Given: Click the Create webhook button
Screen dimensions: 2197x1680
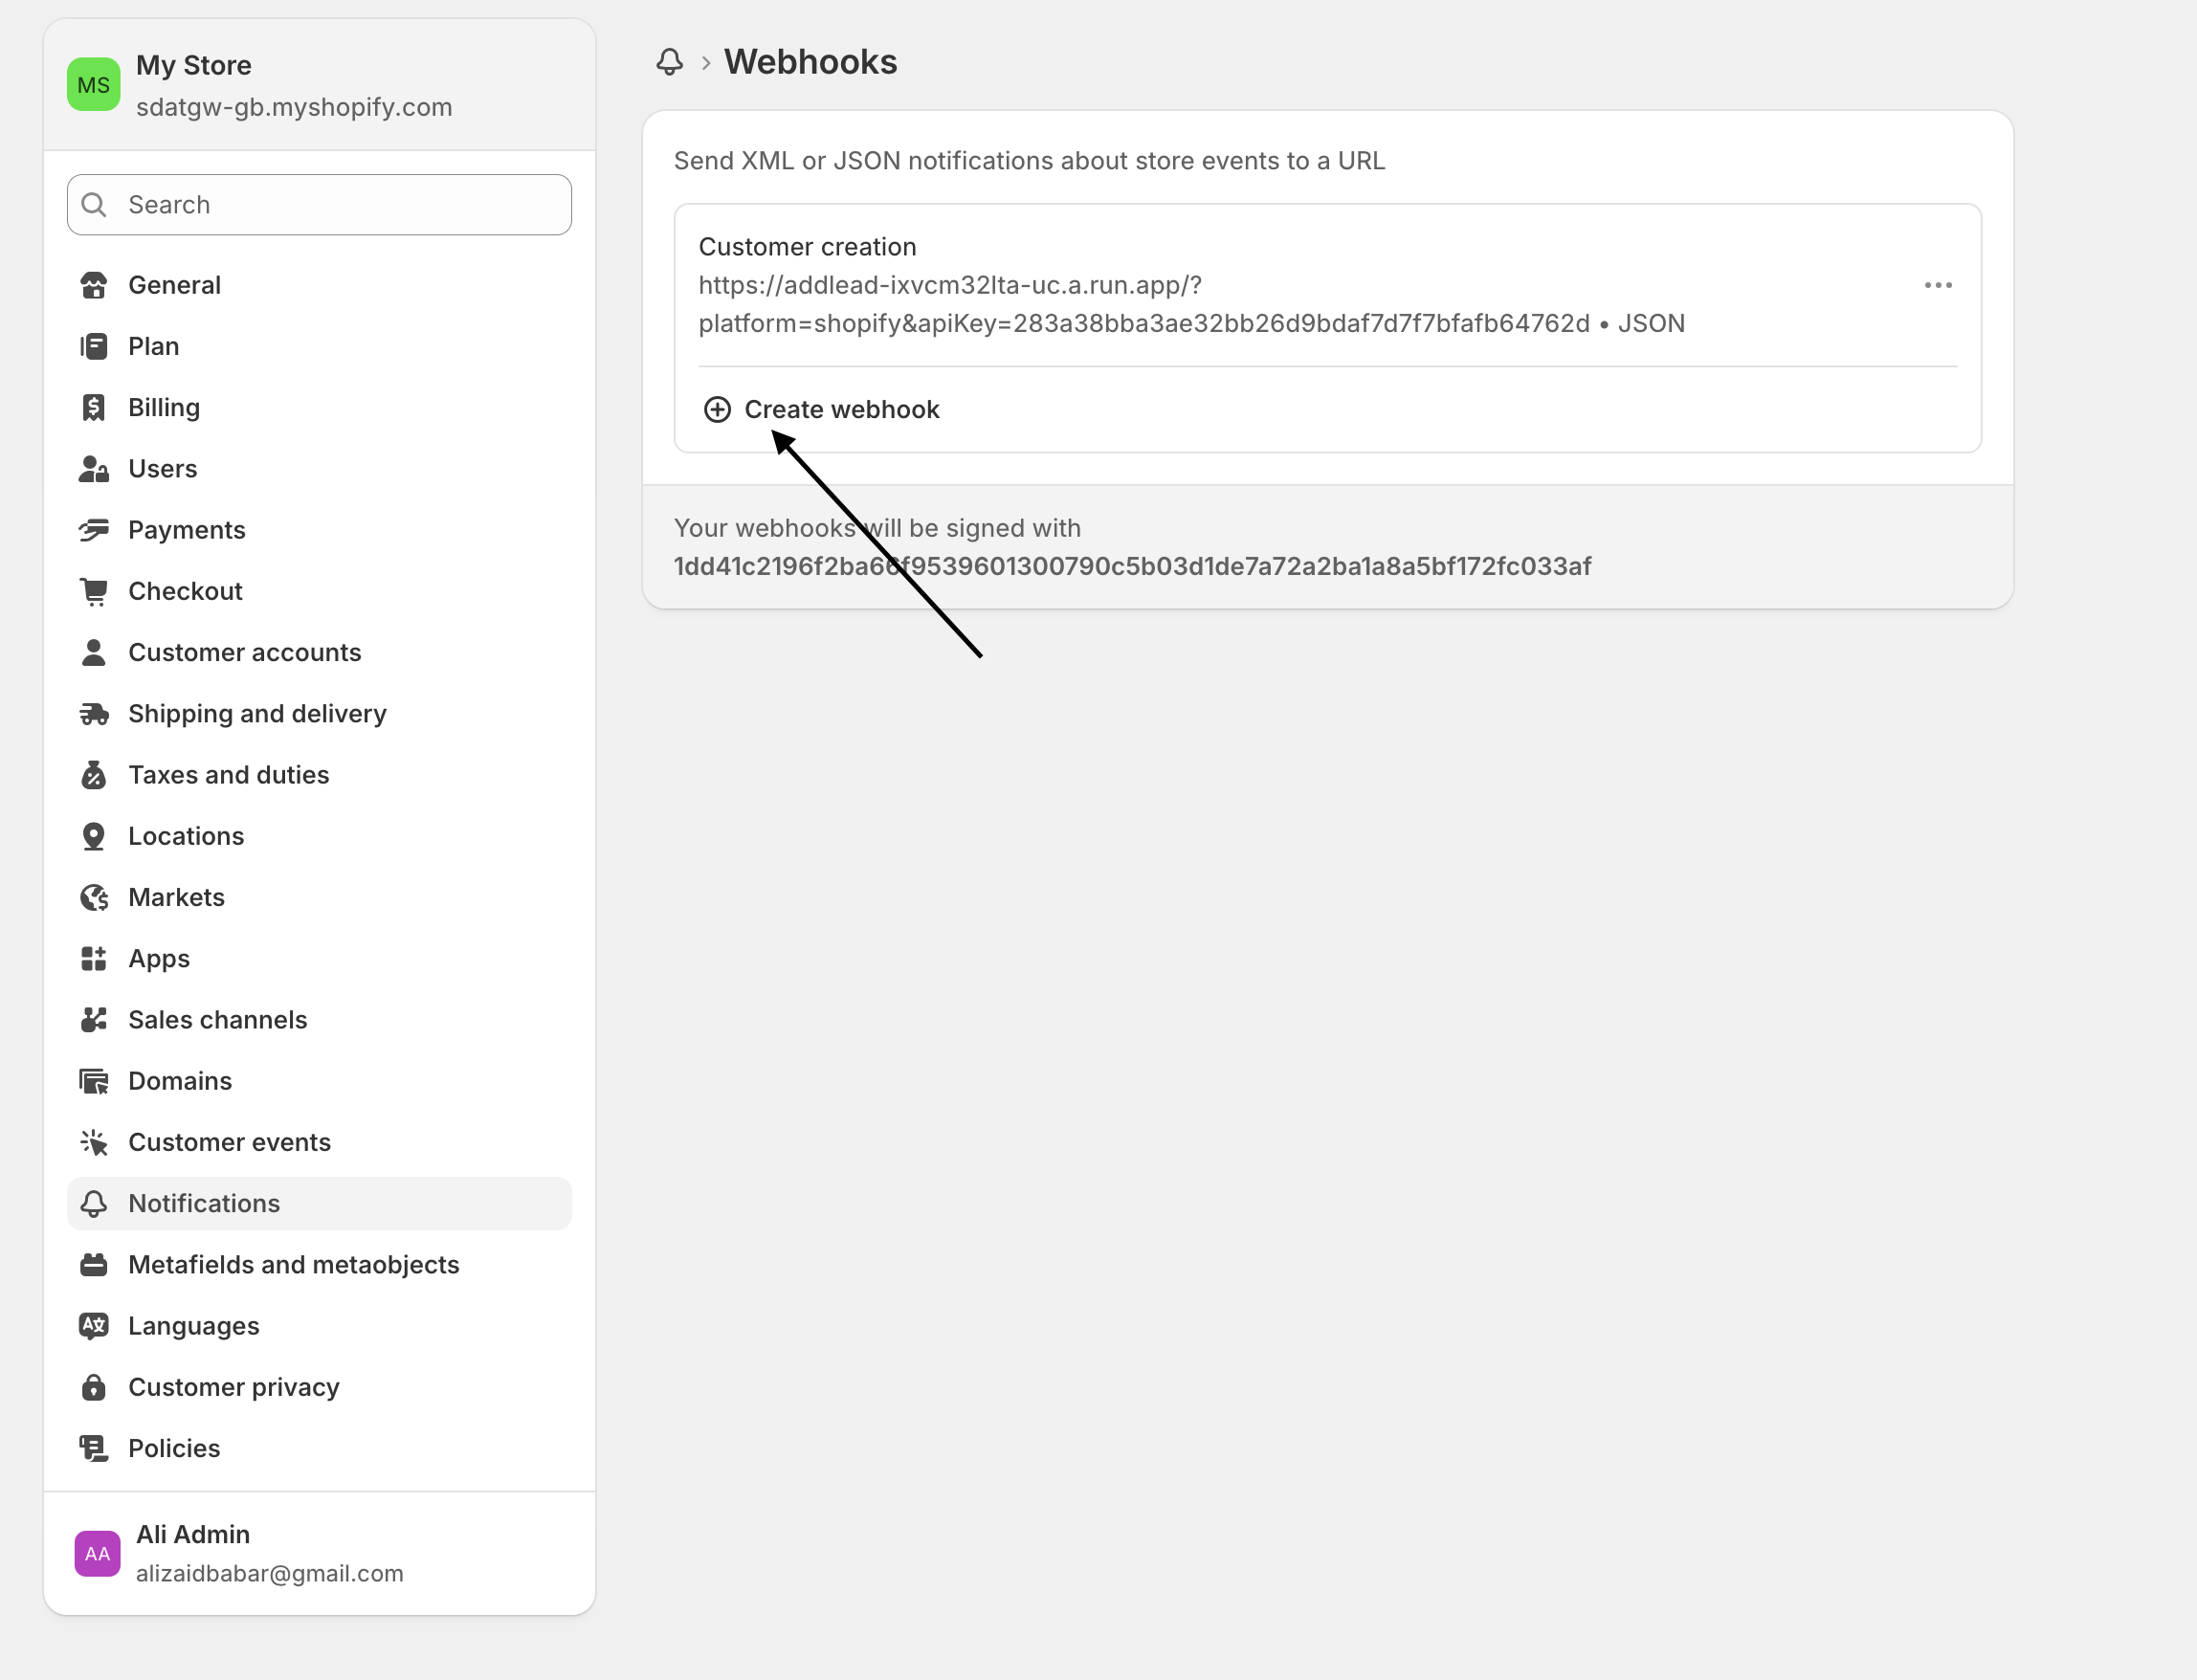Looking at the screenshot, I should 822,409.
